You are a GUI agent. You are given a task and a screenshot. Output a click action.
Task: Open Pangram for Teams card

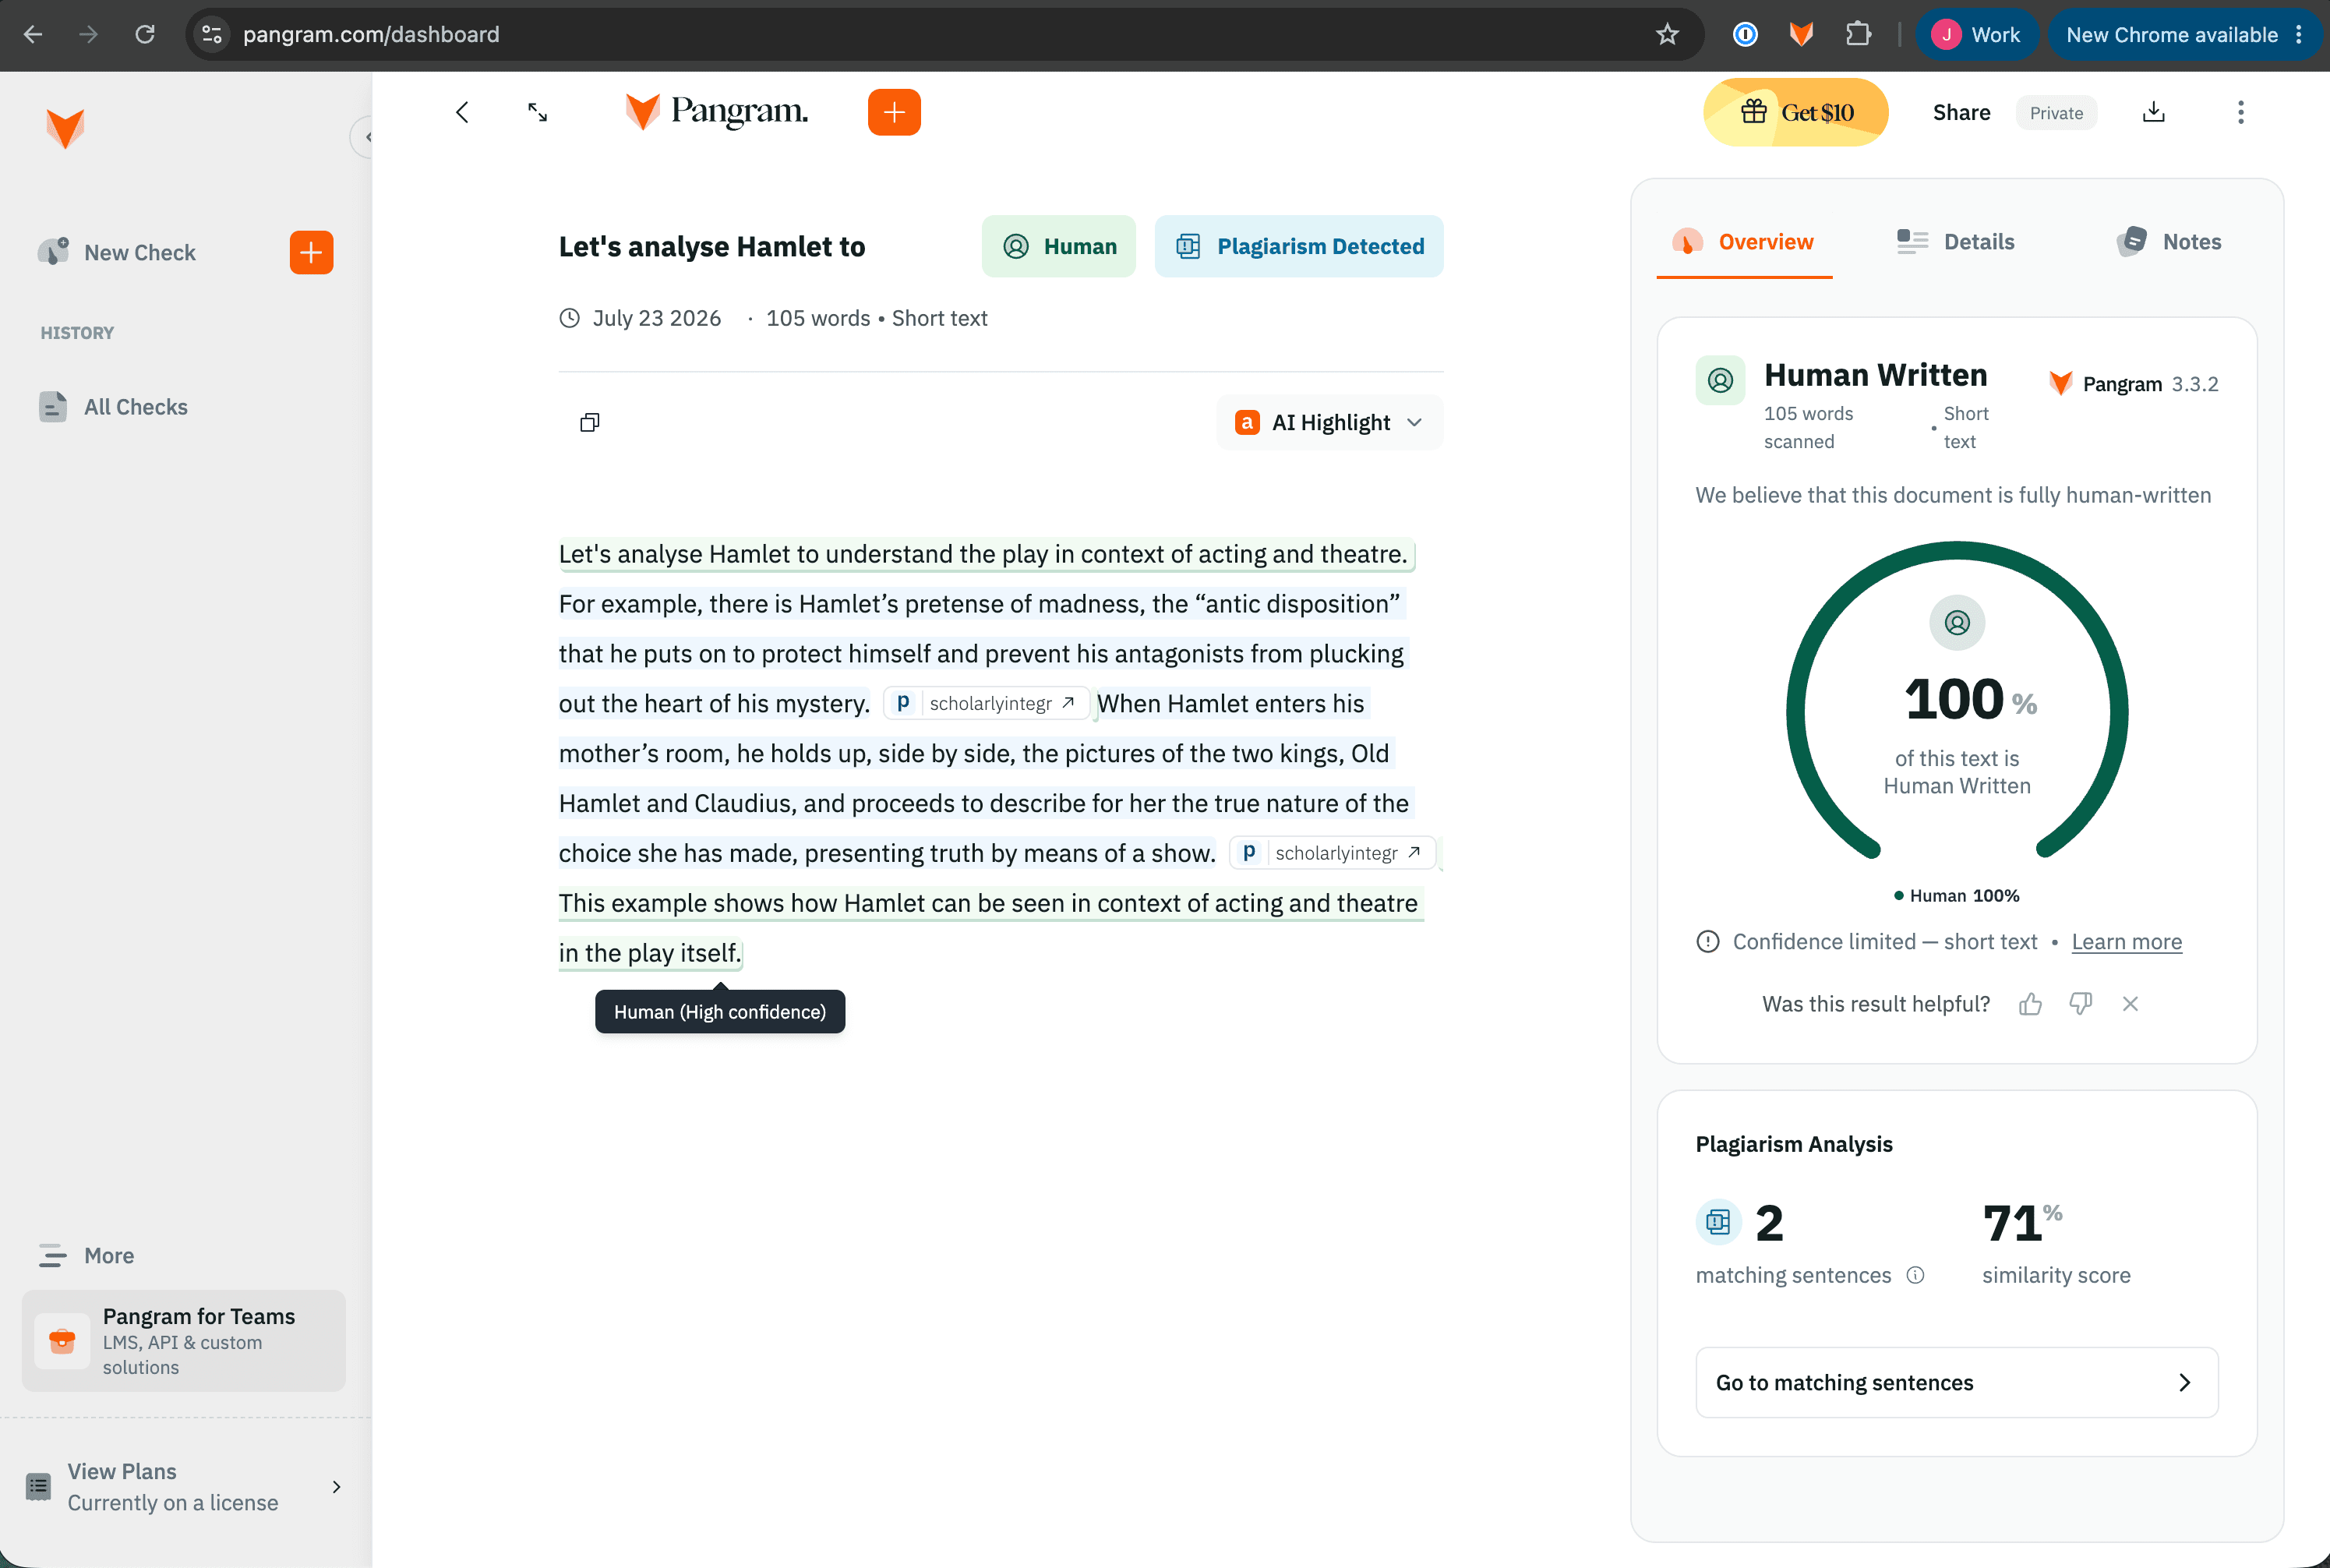184,1340
